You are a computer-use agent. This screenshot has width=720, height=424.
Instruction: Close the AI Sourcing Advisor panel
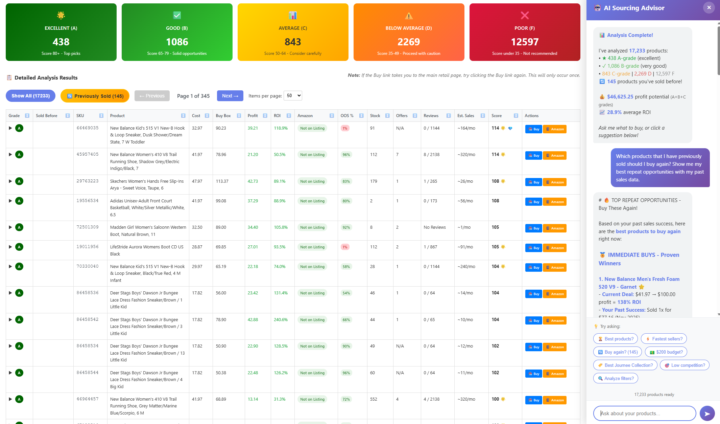(x=709, y=7)
